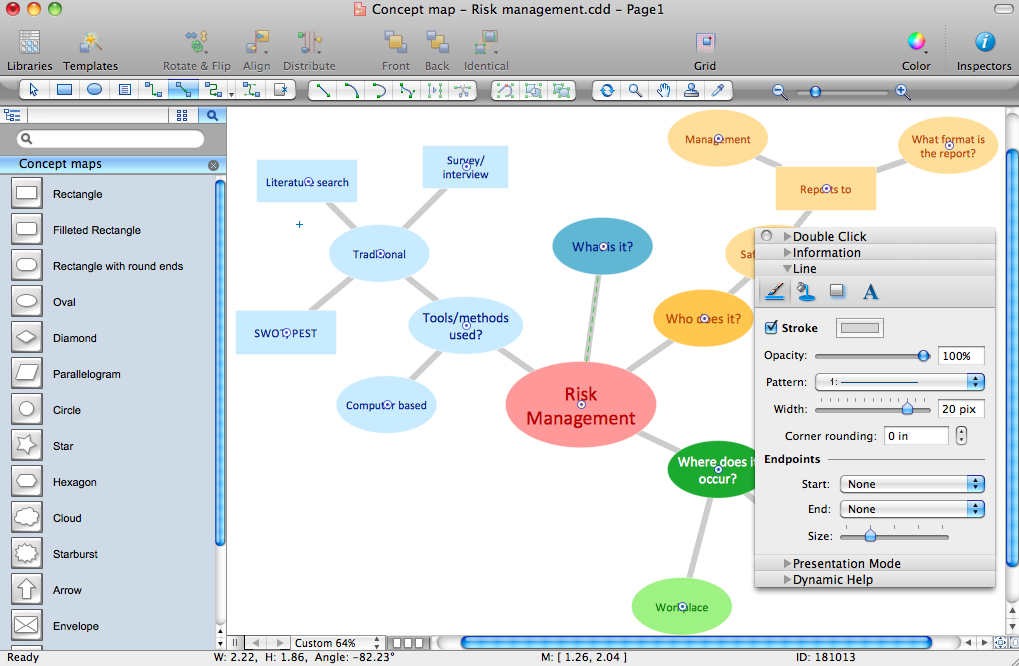This screenshot has height=666, width=1019.
Task: Open the Start endpoint dropdown
Action: pyautogui.click(x=912, y=484)
